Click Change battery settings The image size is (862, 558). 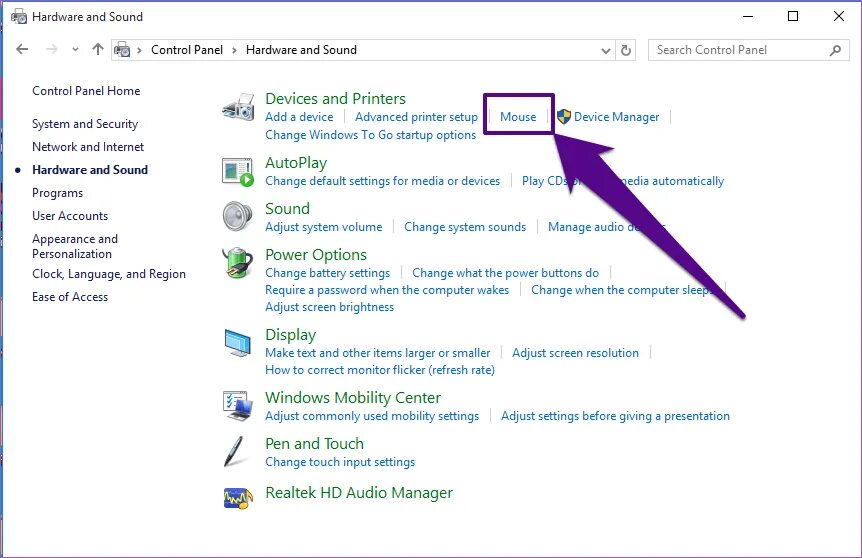(x=328, y=273)
